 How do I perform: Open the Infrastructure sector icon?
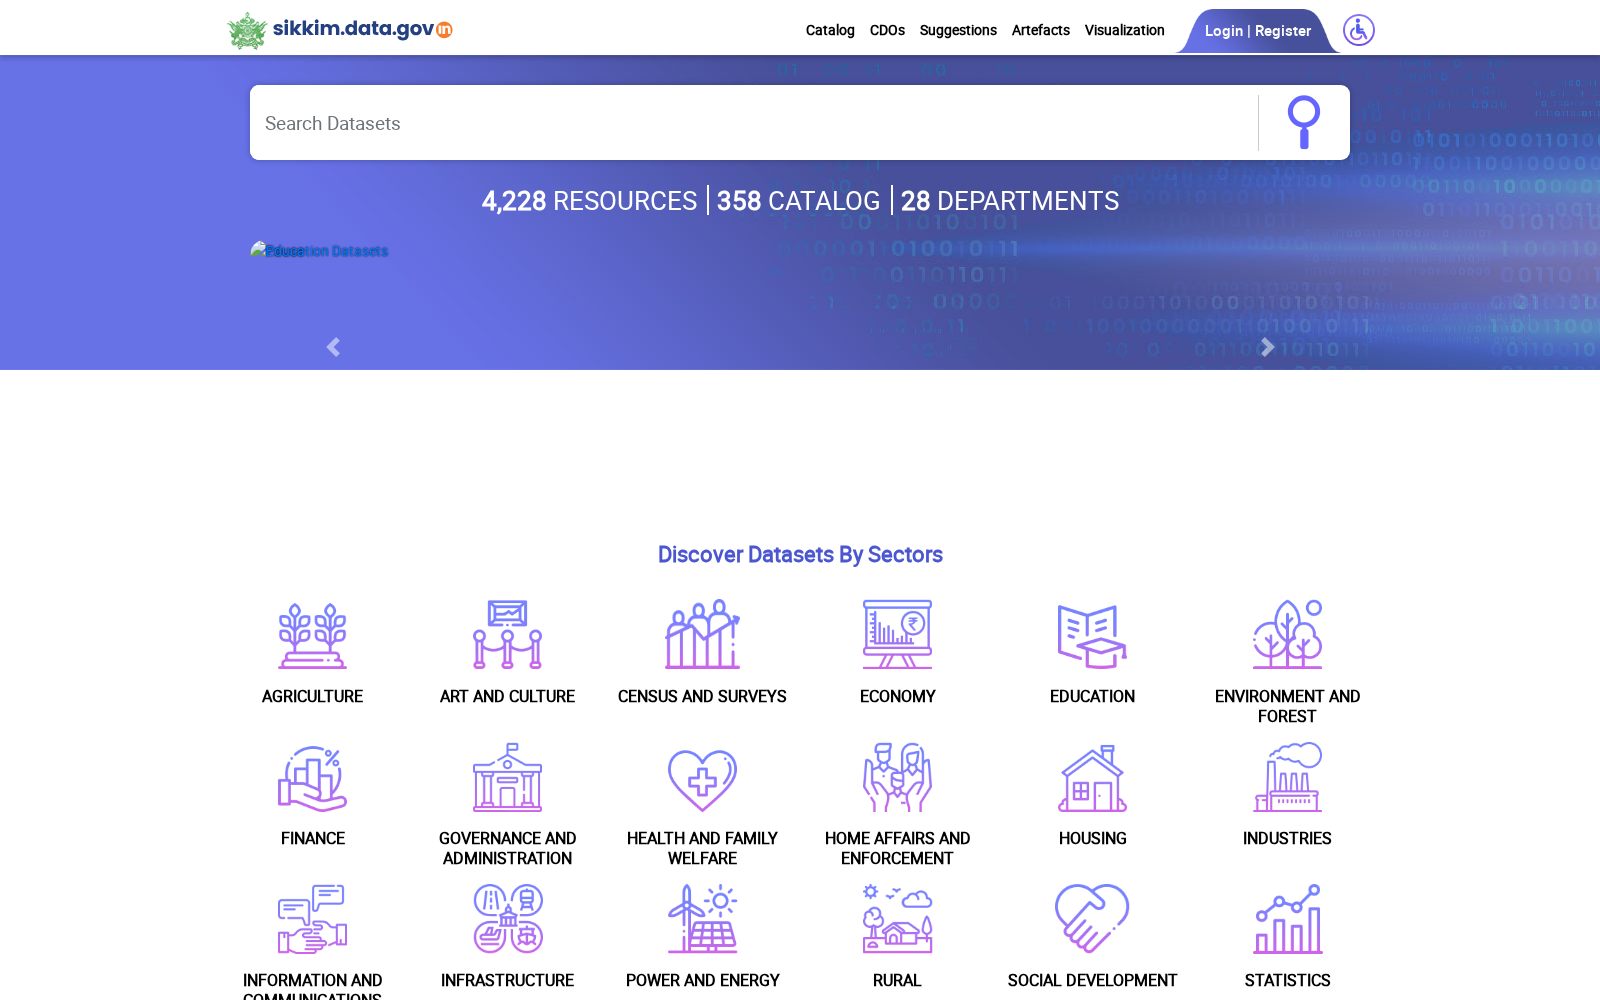(x=507, y=919)
